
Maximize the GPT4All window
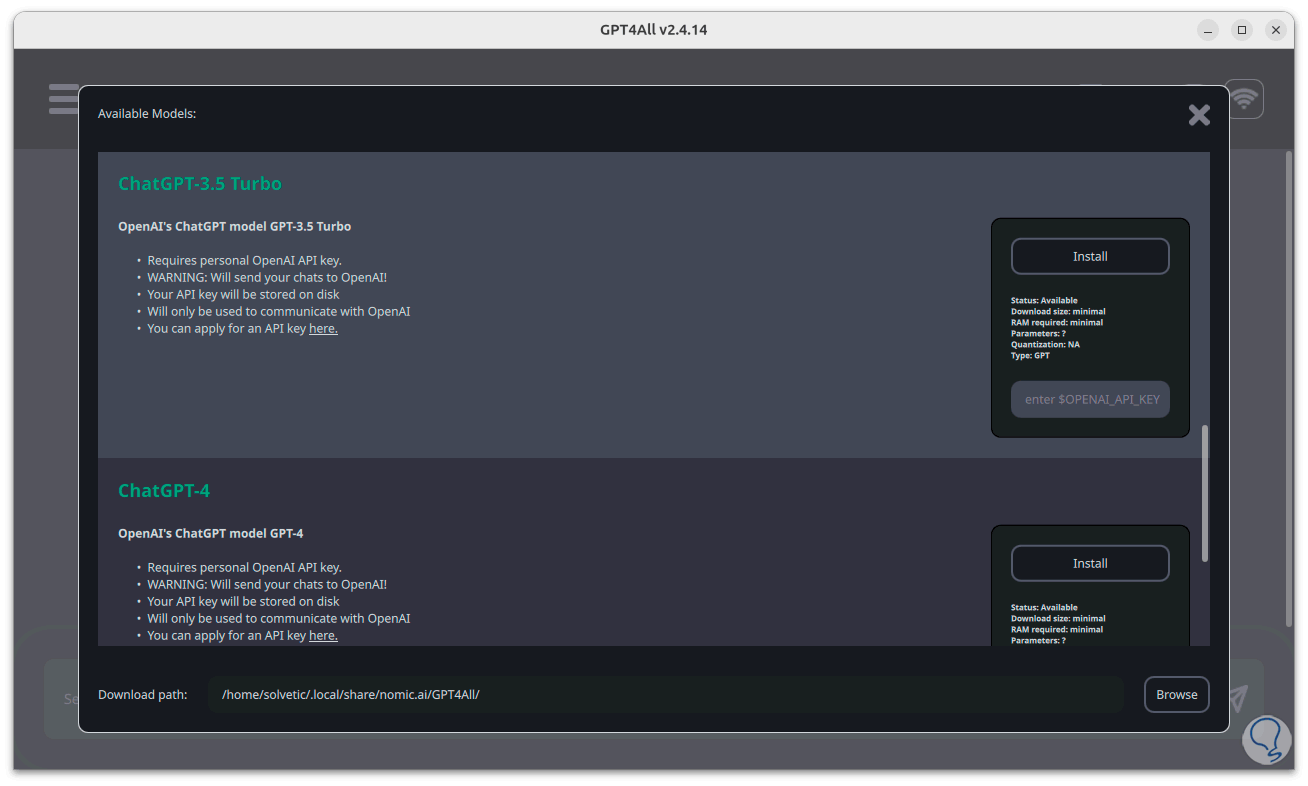point(1242,30)
